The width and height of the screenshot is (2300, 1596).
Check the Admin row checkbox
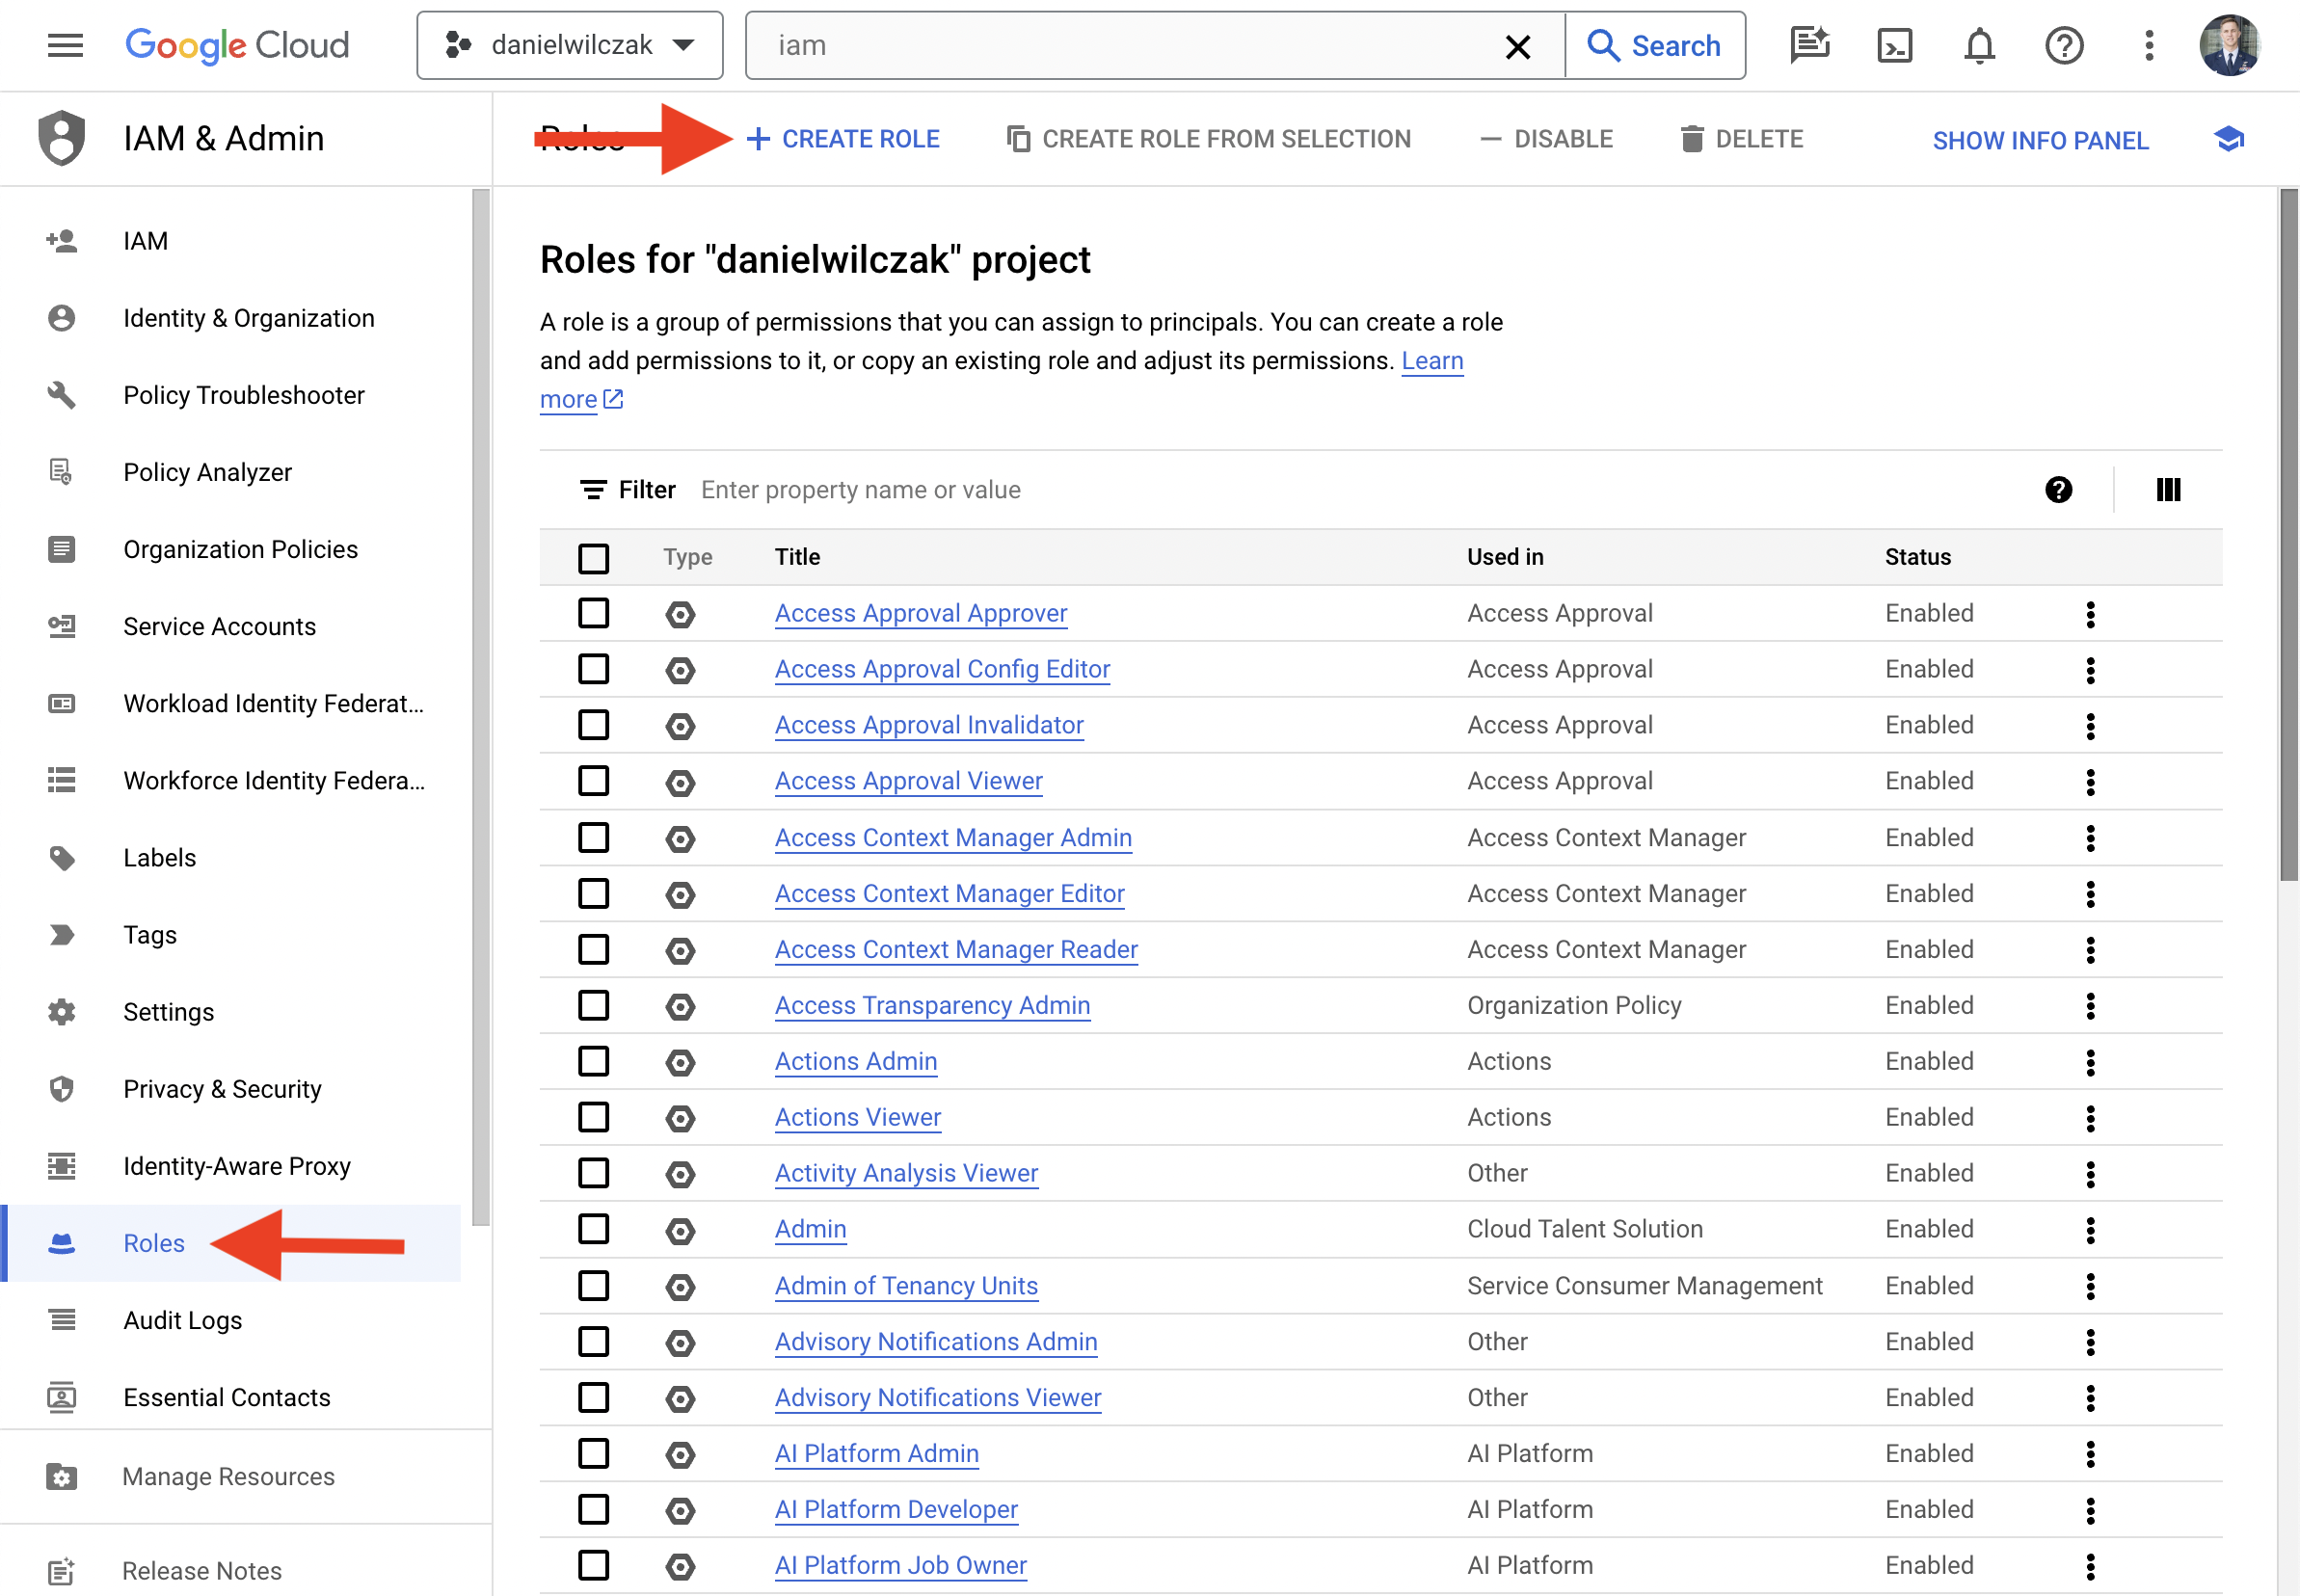pos(594,1229)
